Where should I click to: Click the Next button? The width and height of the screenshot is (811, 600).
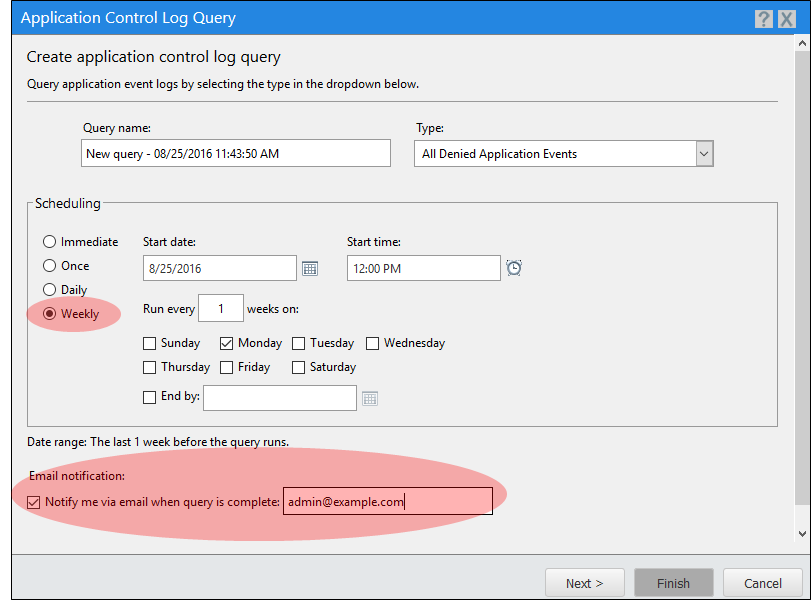click(x=584, y=583)
